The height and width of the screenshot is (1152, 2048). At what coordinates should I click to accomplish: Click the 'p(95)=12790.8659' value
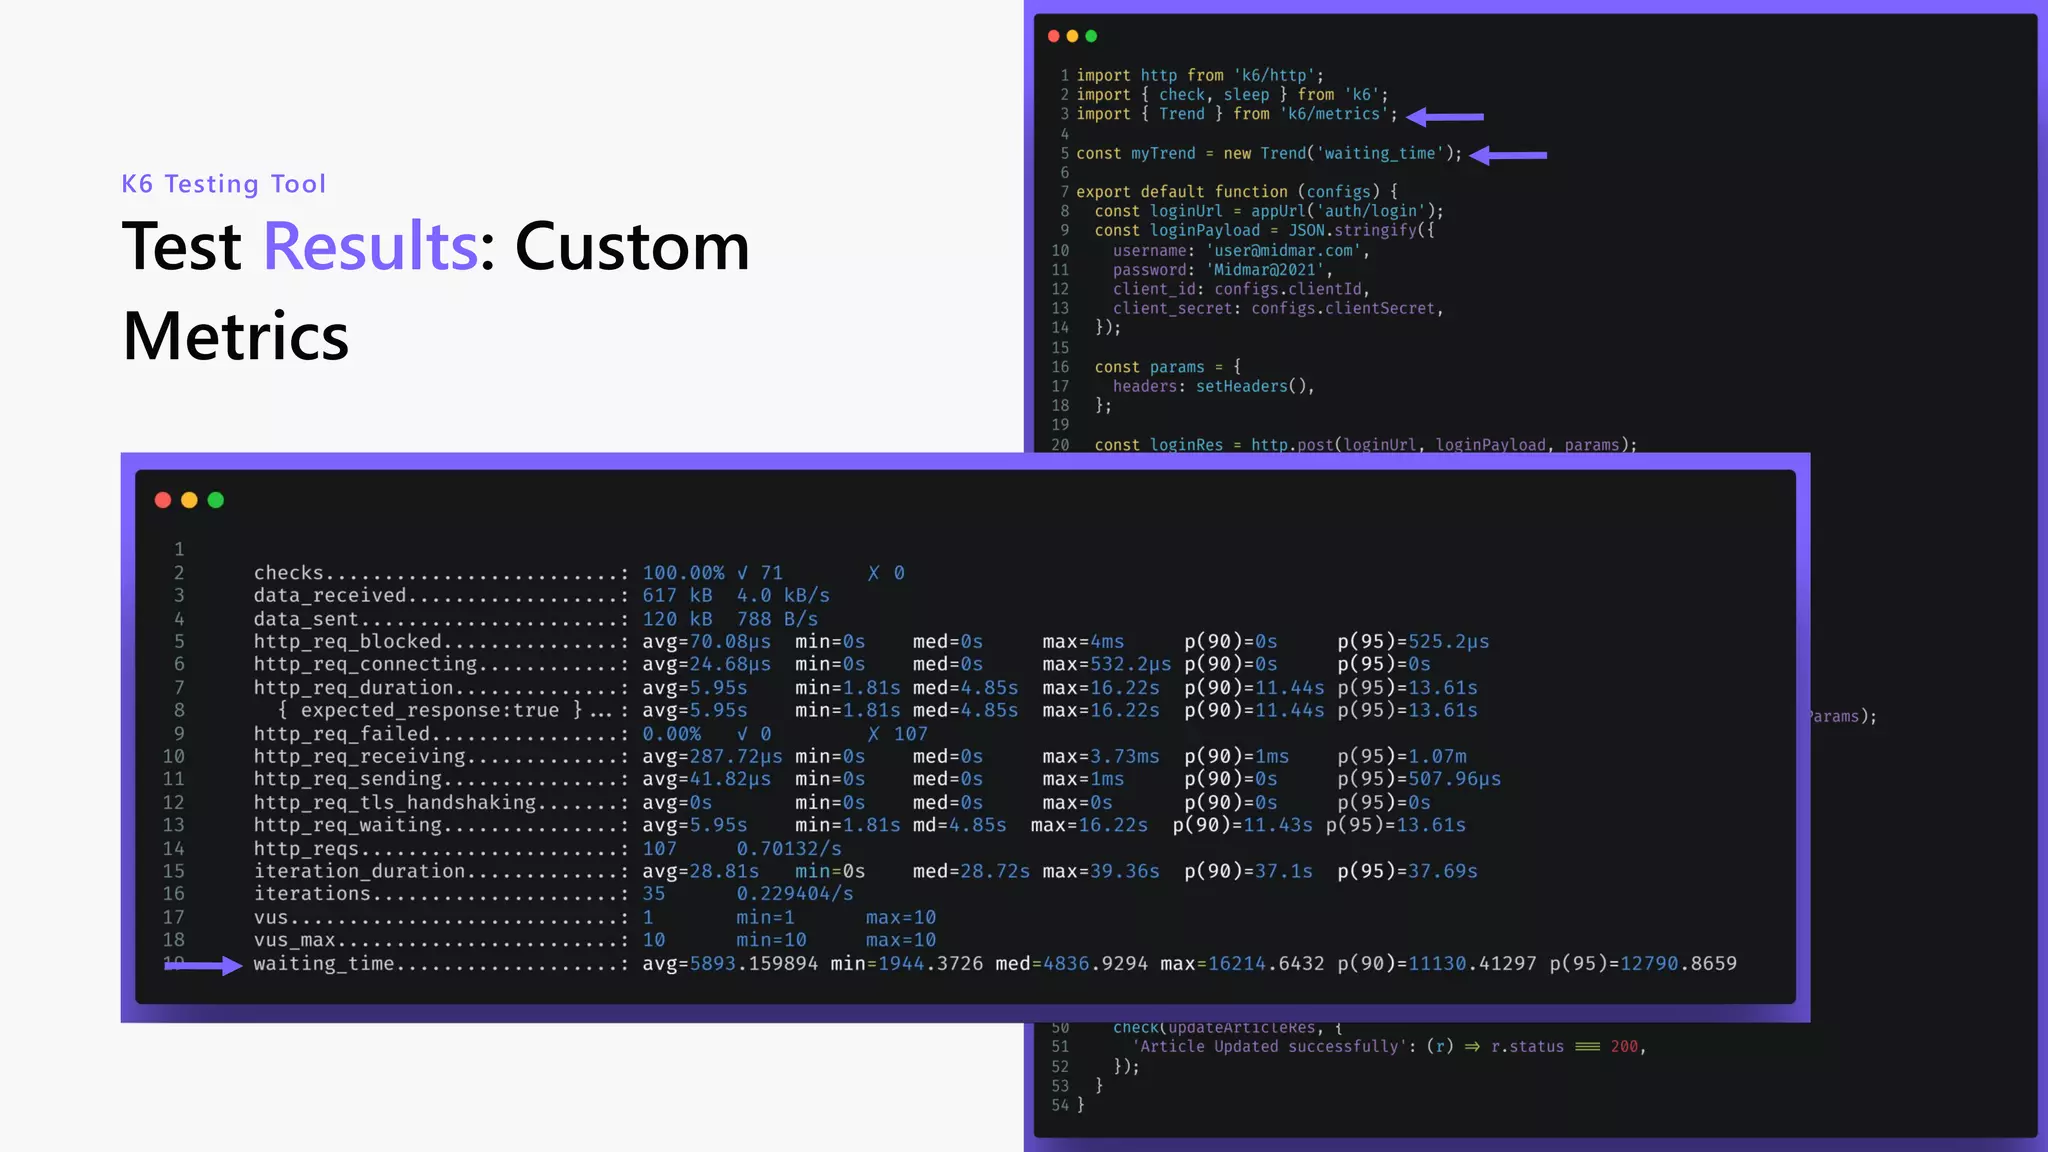(1643, 964)
